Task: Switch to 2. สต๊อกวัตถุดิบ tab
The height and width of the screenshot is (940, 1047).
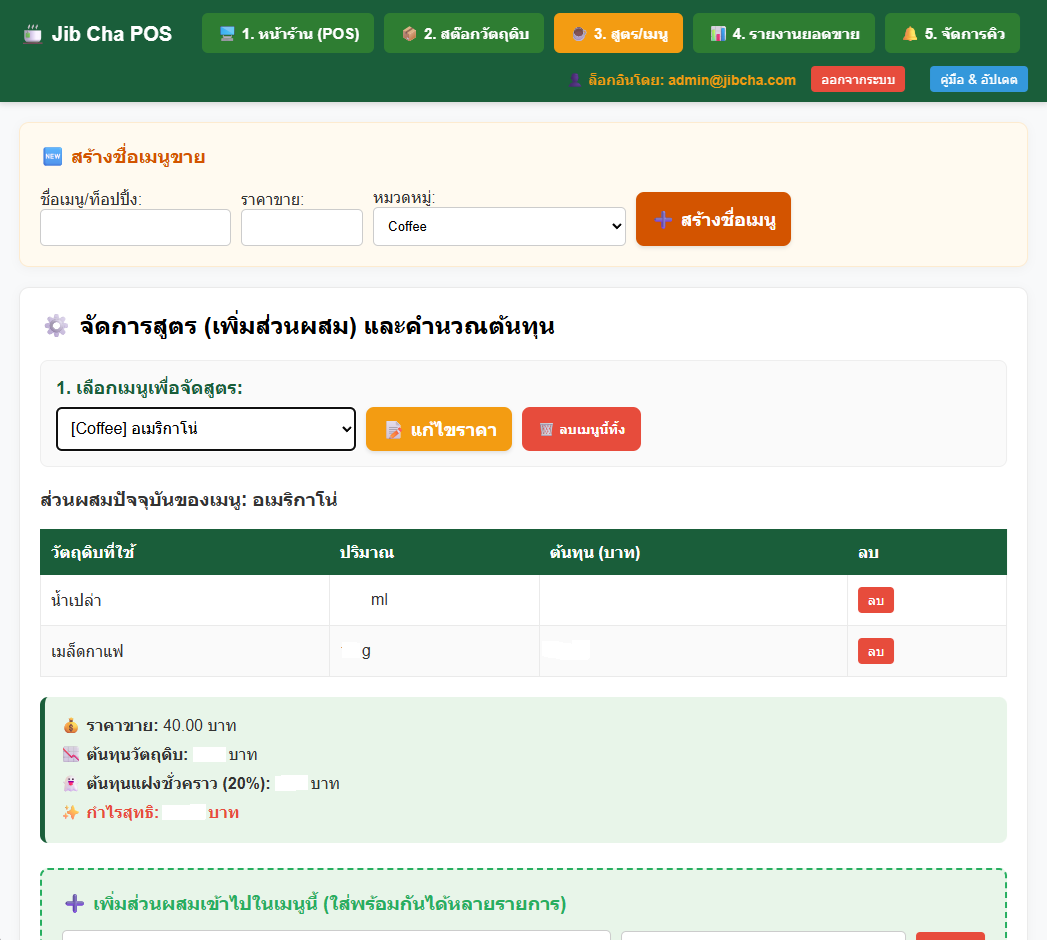Action: click(464, 33)
